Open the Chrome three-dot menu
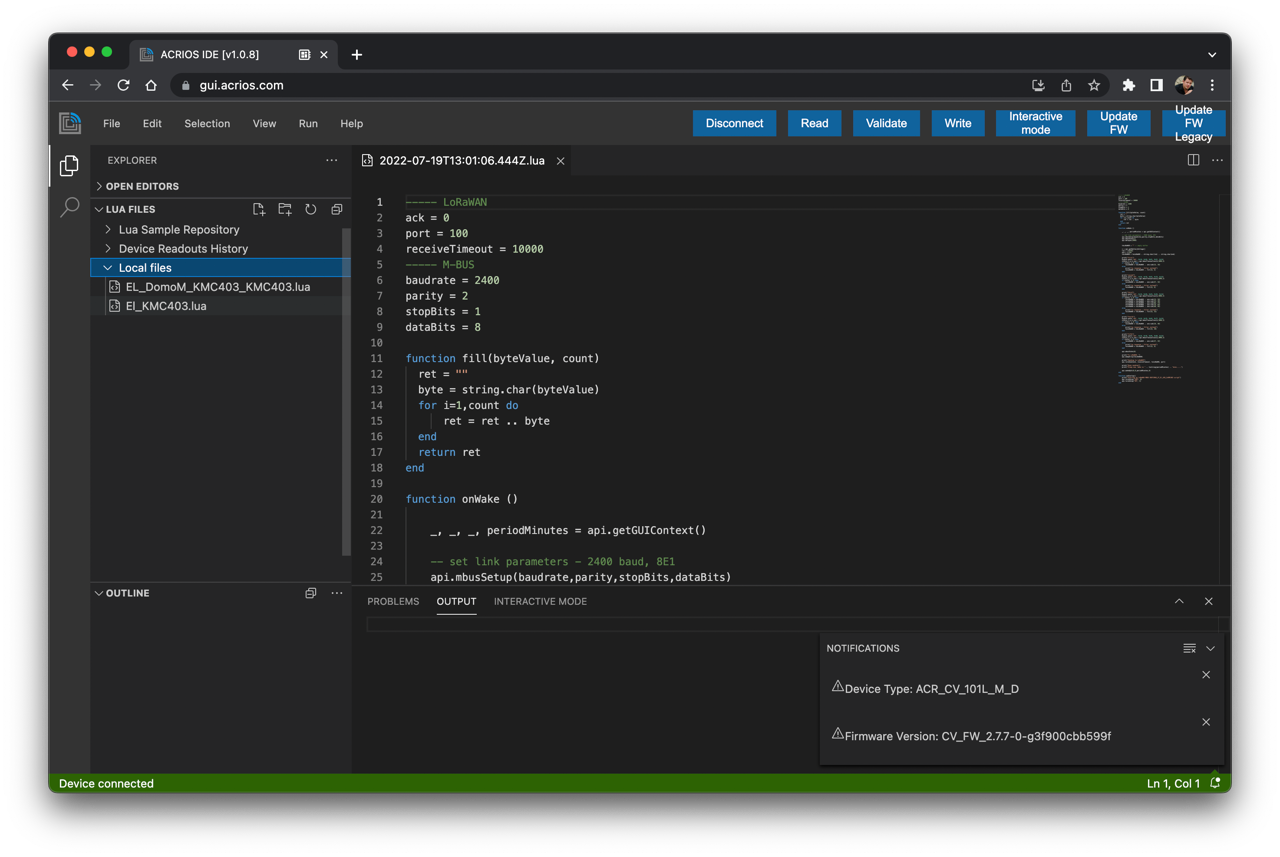1280x857 pixels. 1212,85
